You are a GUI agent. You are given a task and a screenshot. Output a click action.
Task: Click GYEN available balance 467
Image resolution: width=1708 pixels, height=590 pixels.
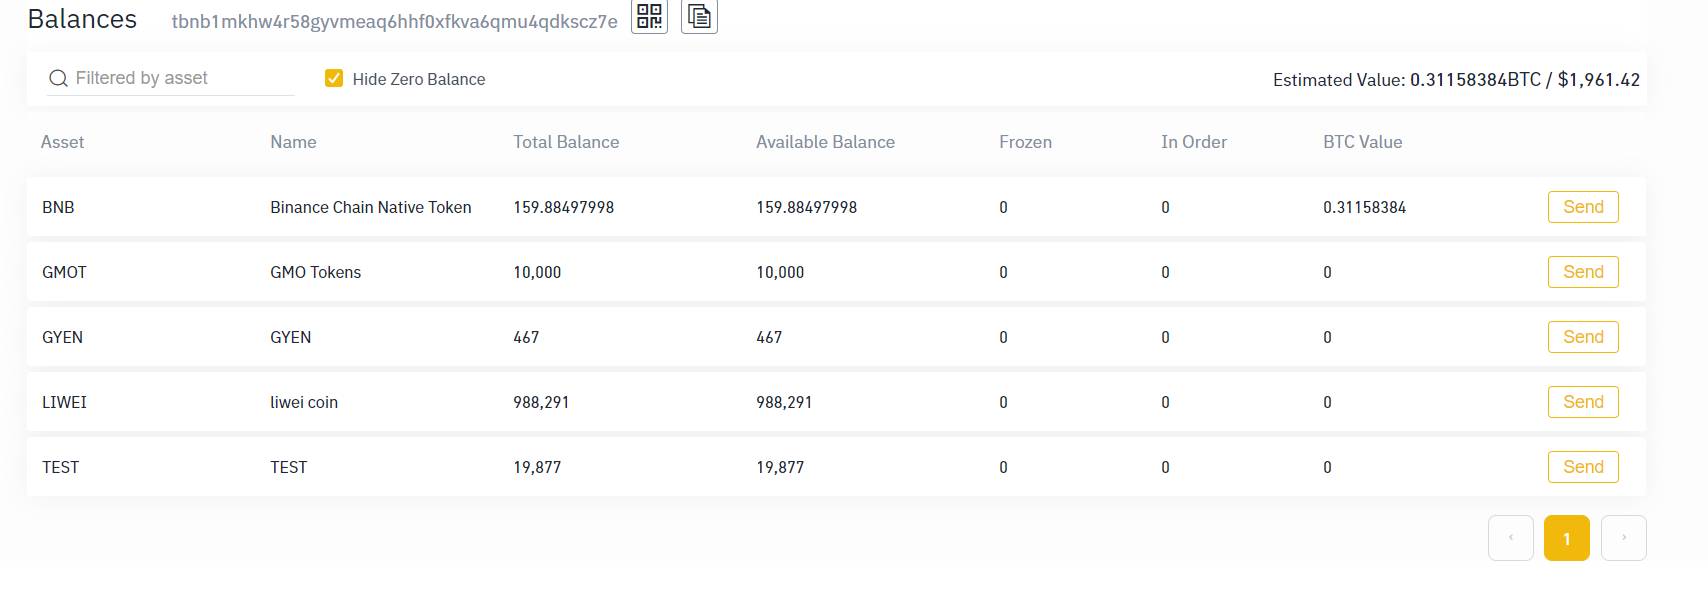769,337
